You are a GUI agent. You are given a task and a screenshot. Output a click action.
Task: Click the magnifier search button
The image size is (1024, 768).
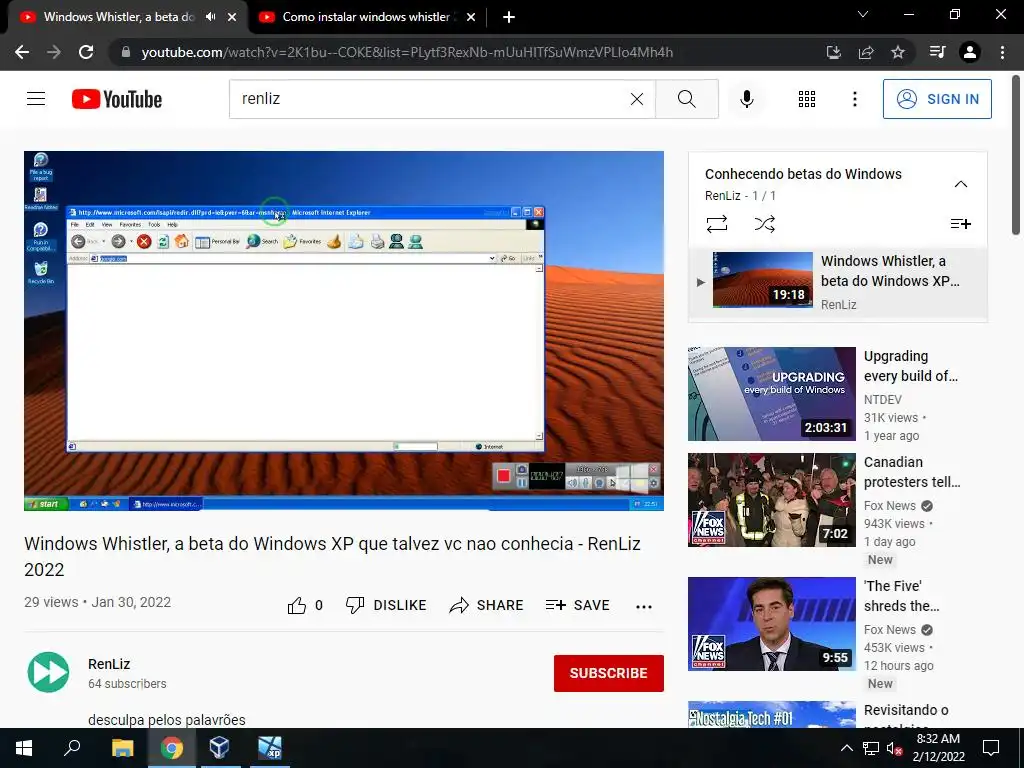click(x=686, y=99)
